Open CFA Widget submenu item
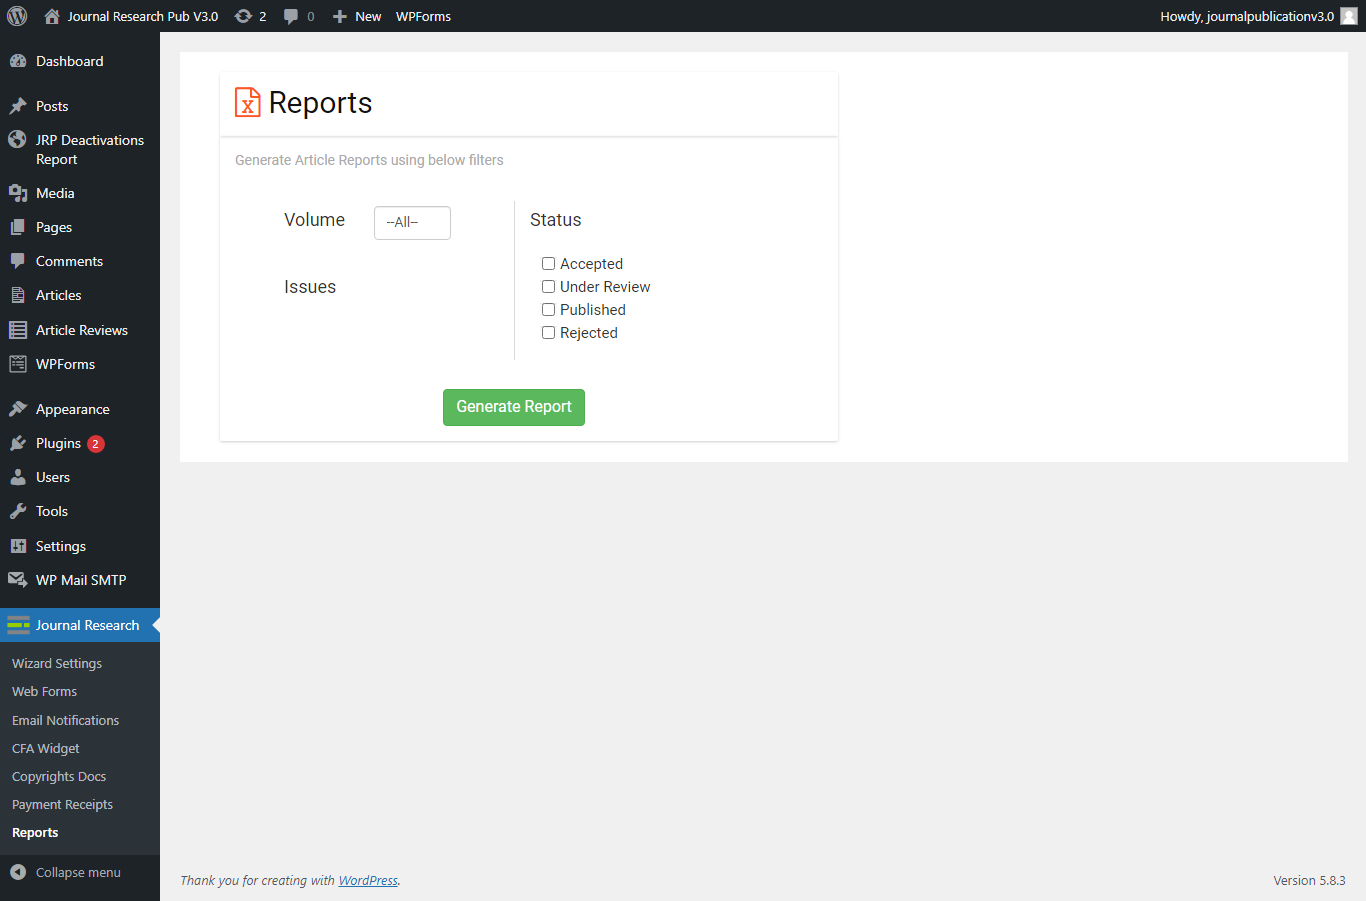 pyautogui.click(x=45, y=748)
